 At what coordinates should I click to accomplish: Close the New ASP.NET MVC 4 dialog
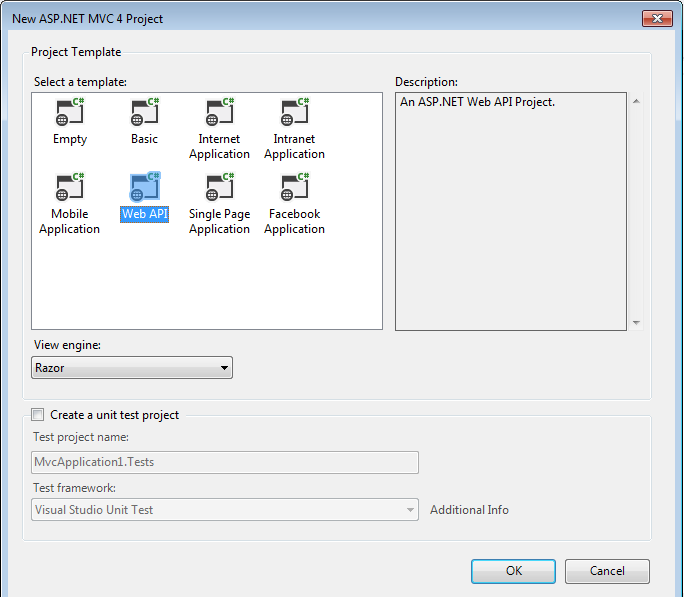point(656,18)
